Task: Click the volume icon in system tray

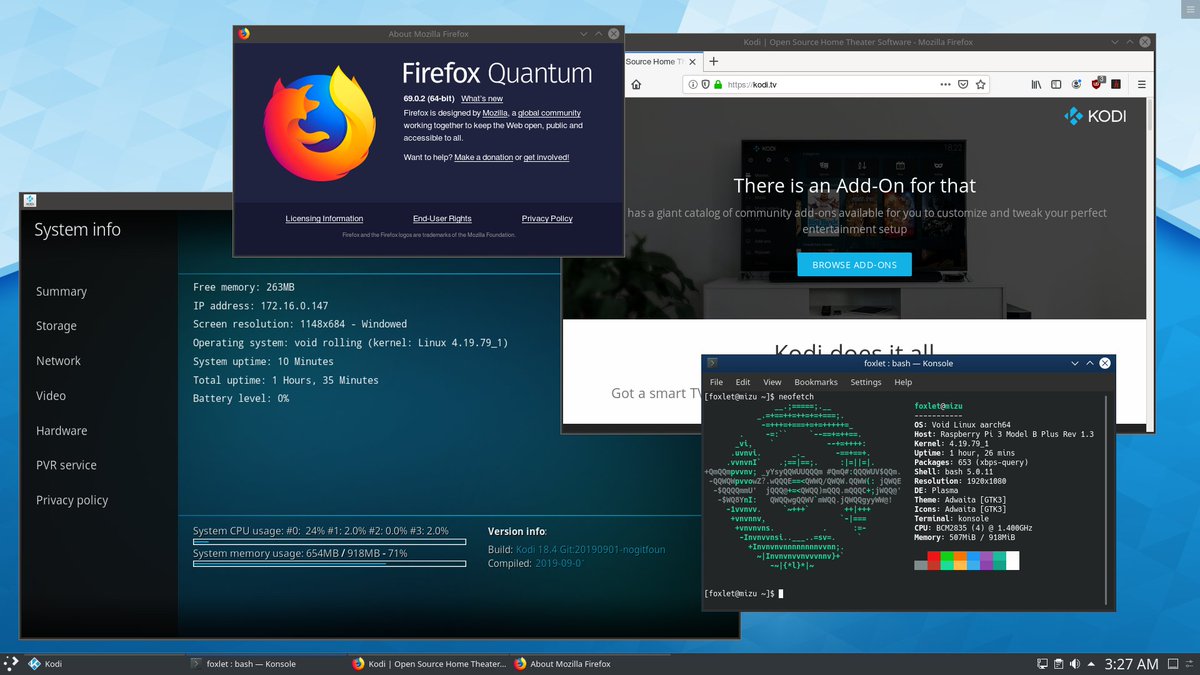Action: coord(1075,663)
